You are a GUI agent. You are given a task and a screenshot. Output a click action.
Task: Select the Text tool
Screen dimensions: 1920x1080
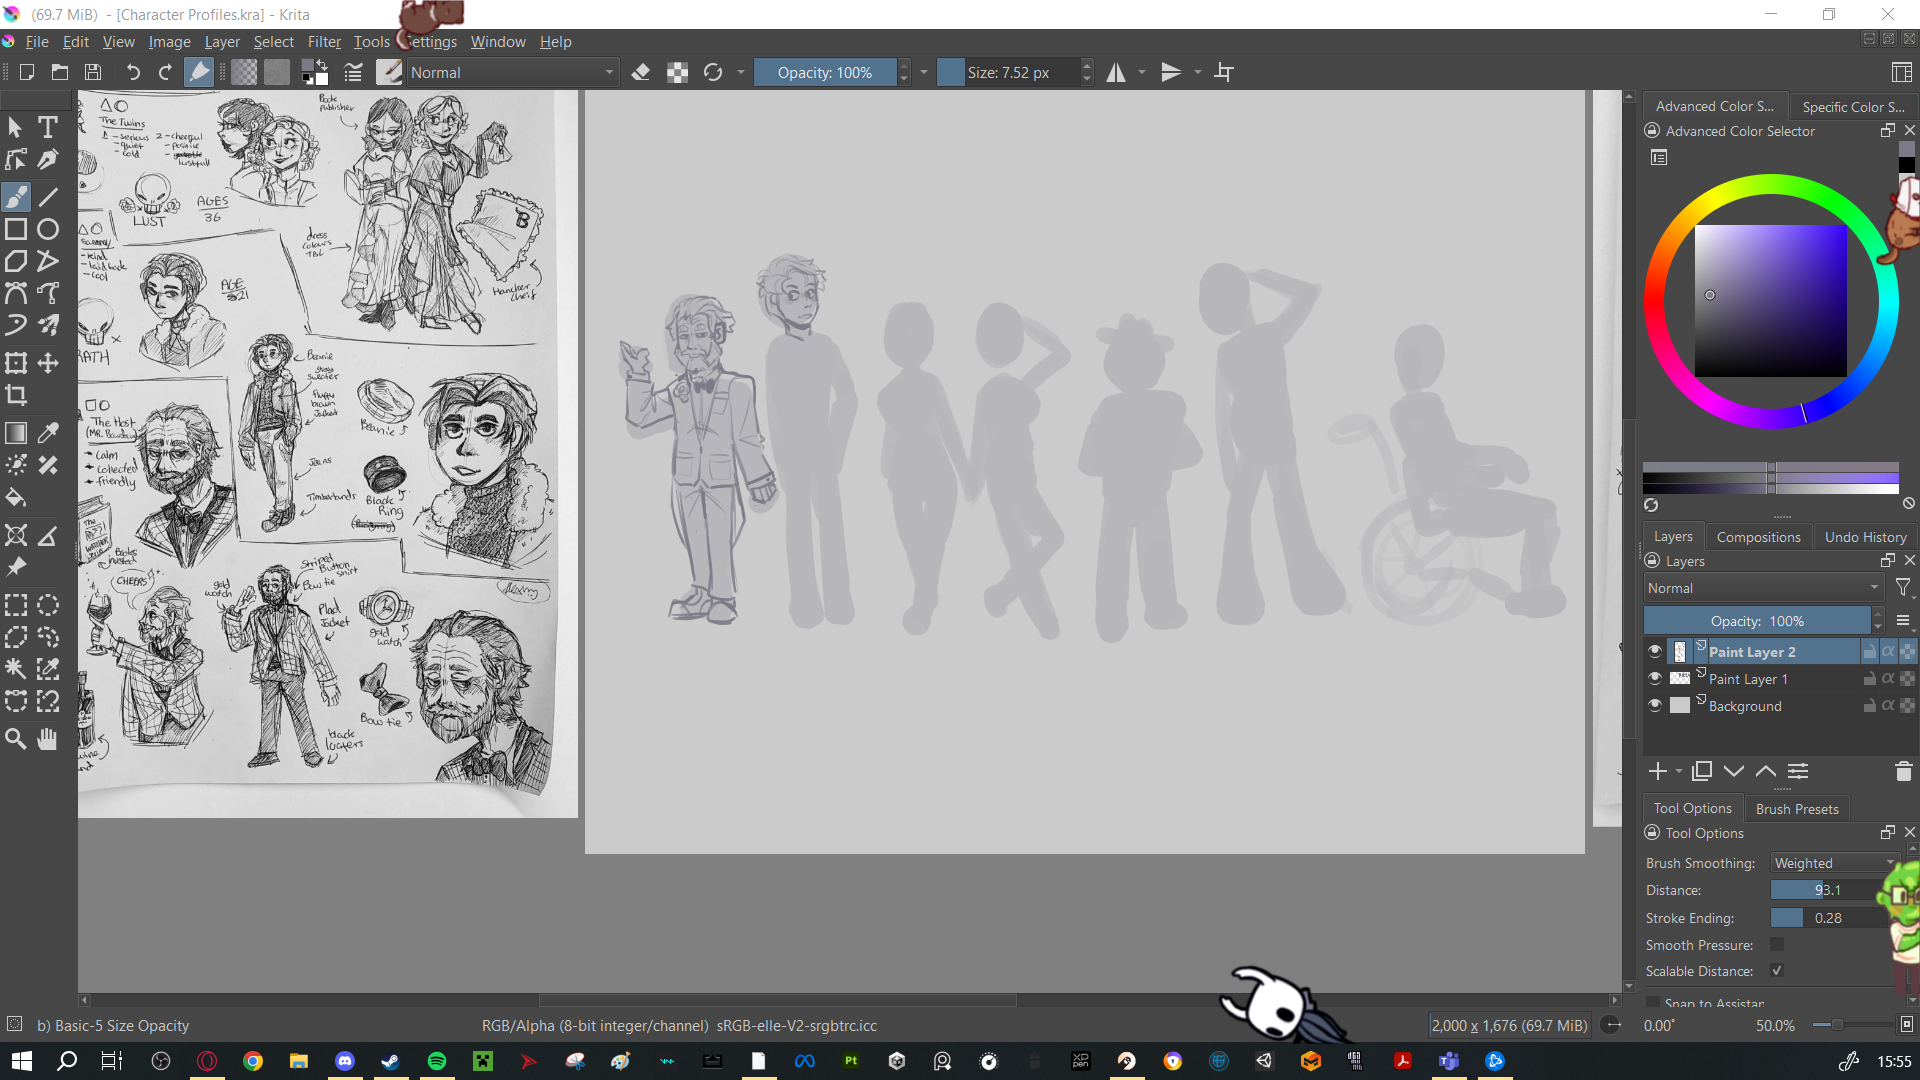[47, 127]
